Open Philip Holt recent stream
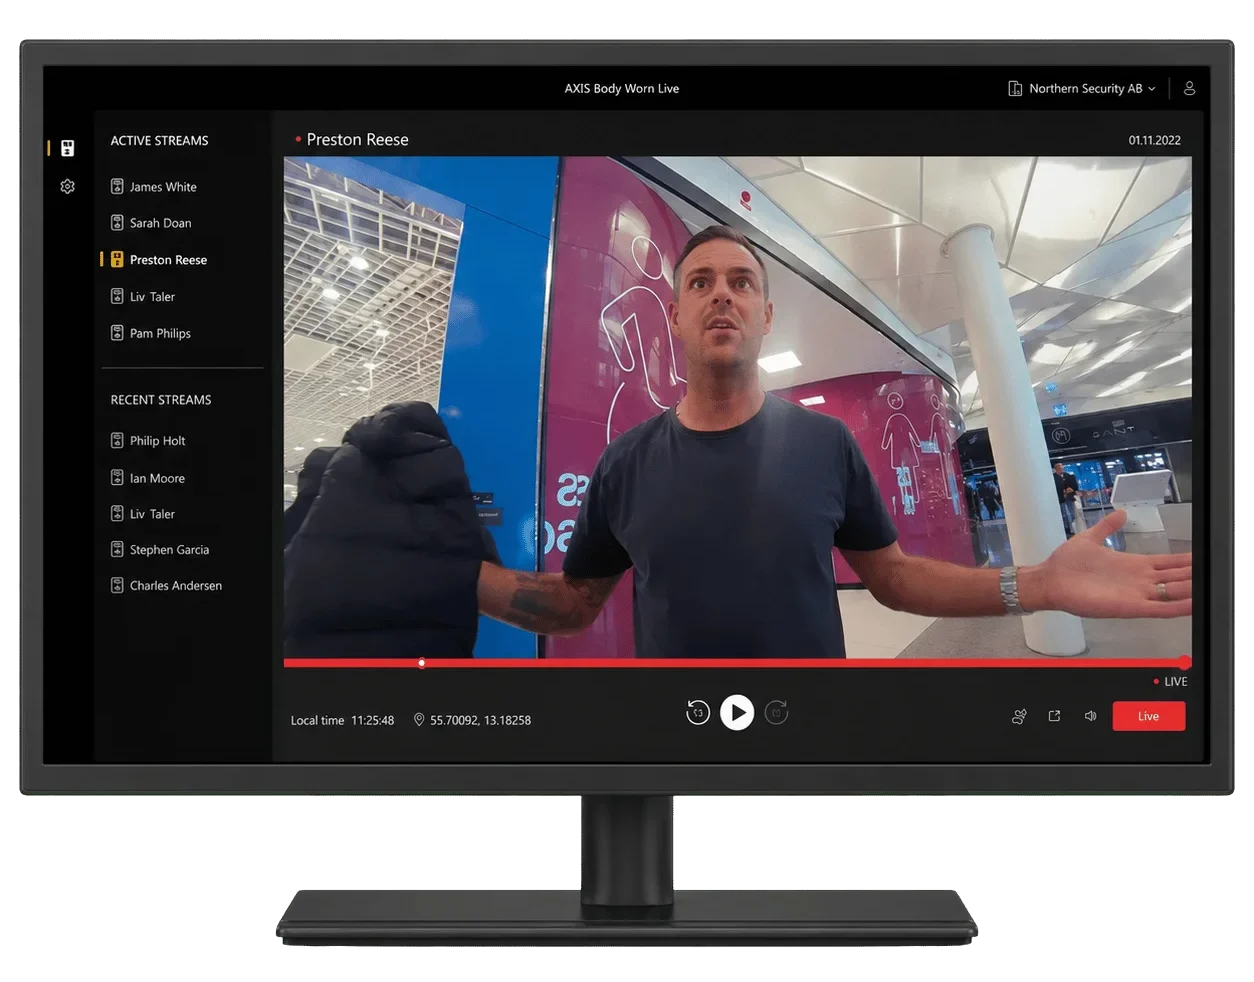This screenshot has height=982, width=1254. [157, 441]
